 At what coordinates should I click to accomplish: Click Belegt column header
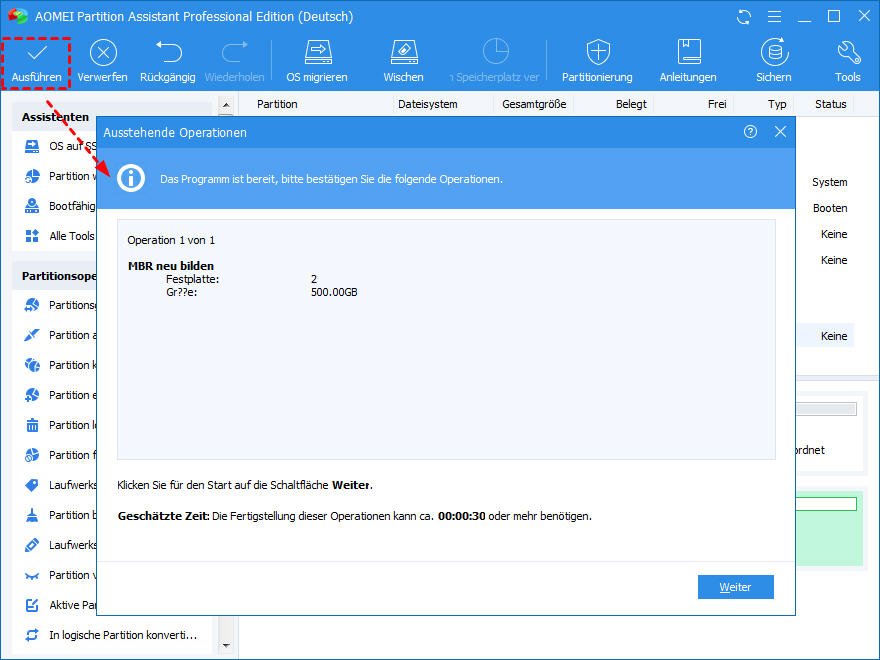(x=631, y=104)
